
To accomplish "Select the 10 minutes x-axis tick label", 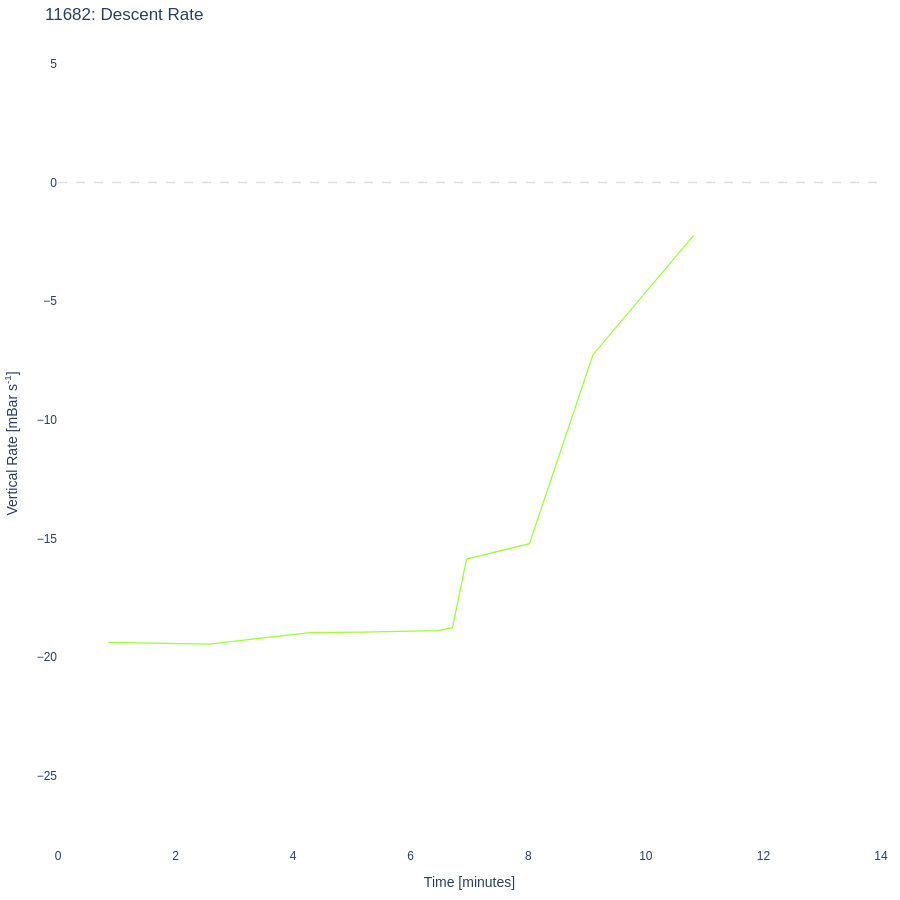I will coord(646,856).
